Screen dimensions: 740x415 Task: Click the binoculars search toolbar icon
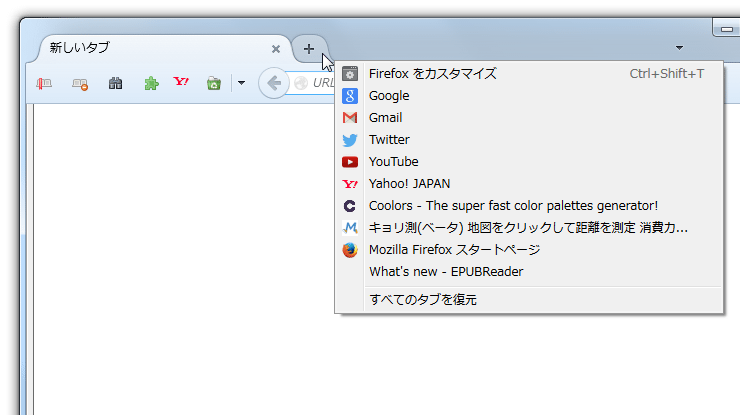116,84
